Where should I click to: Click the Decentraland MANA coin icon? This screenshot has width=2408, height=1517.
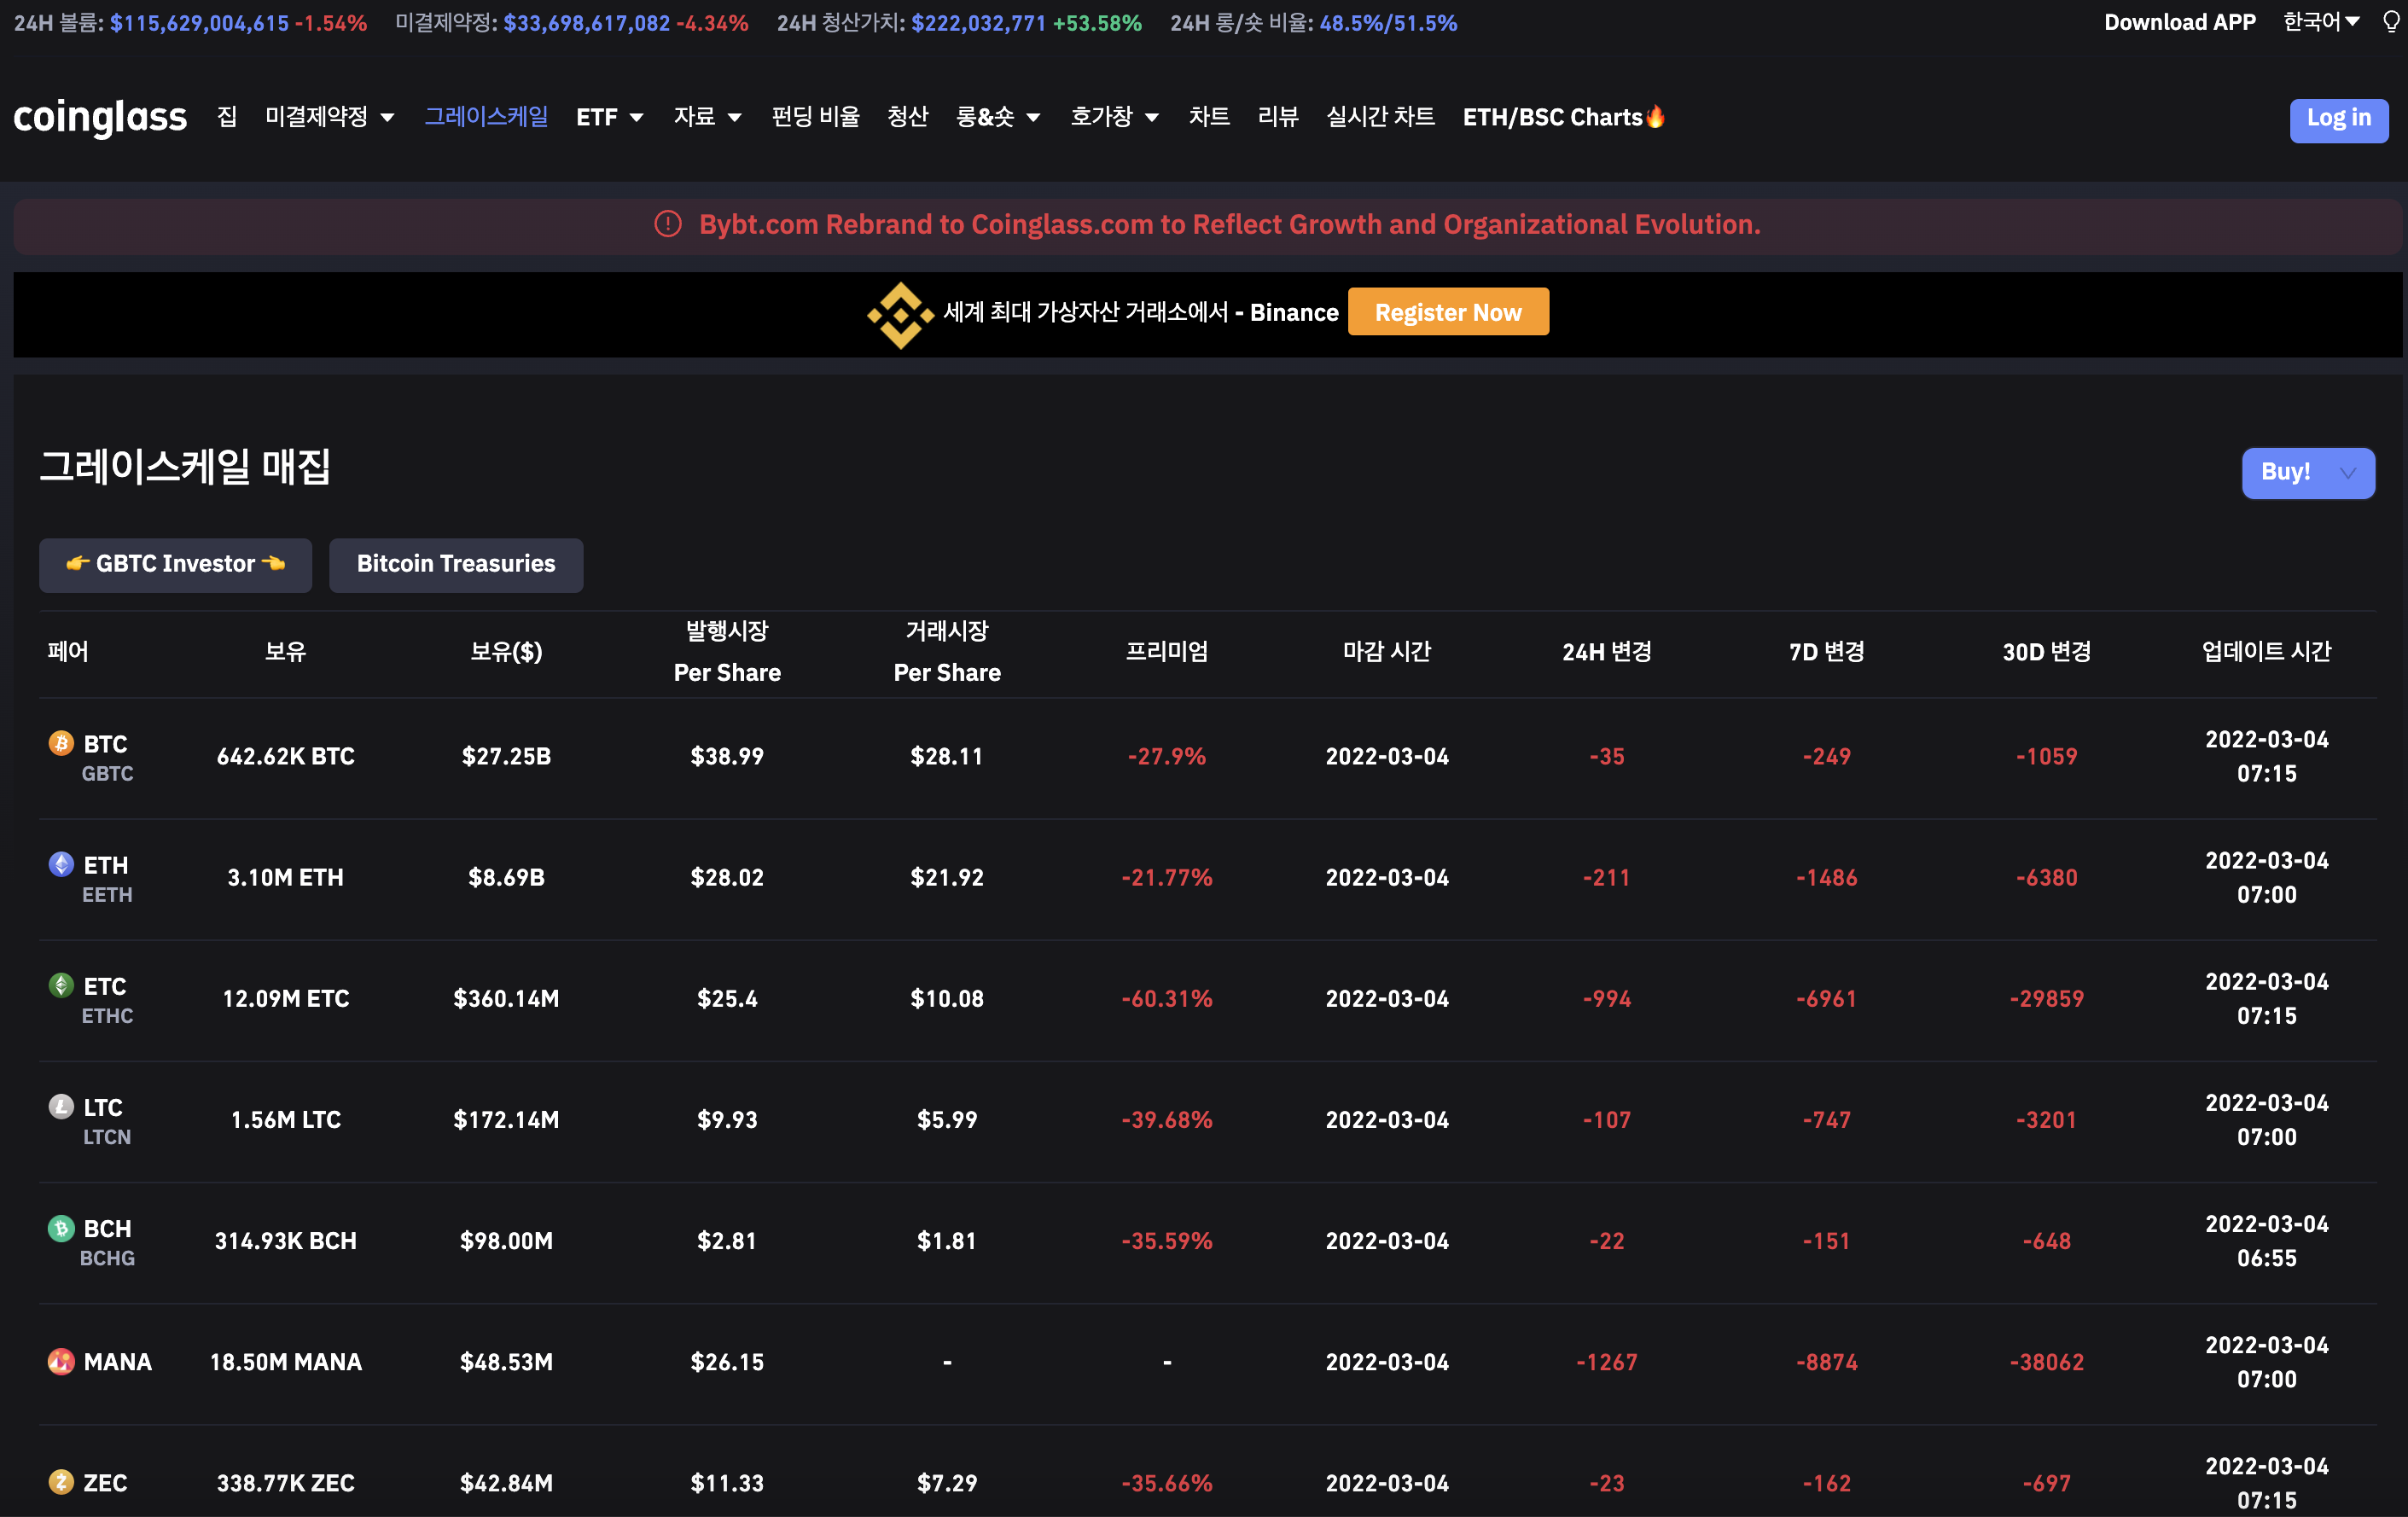[x=61, y=1361]
